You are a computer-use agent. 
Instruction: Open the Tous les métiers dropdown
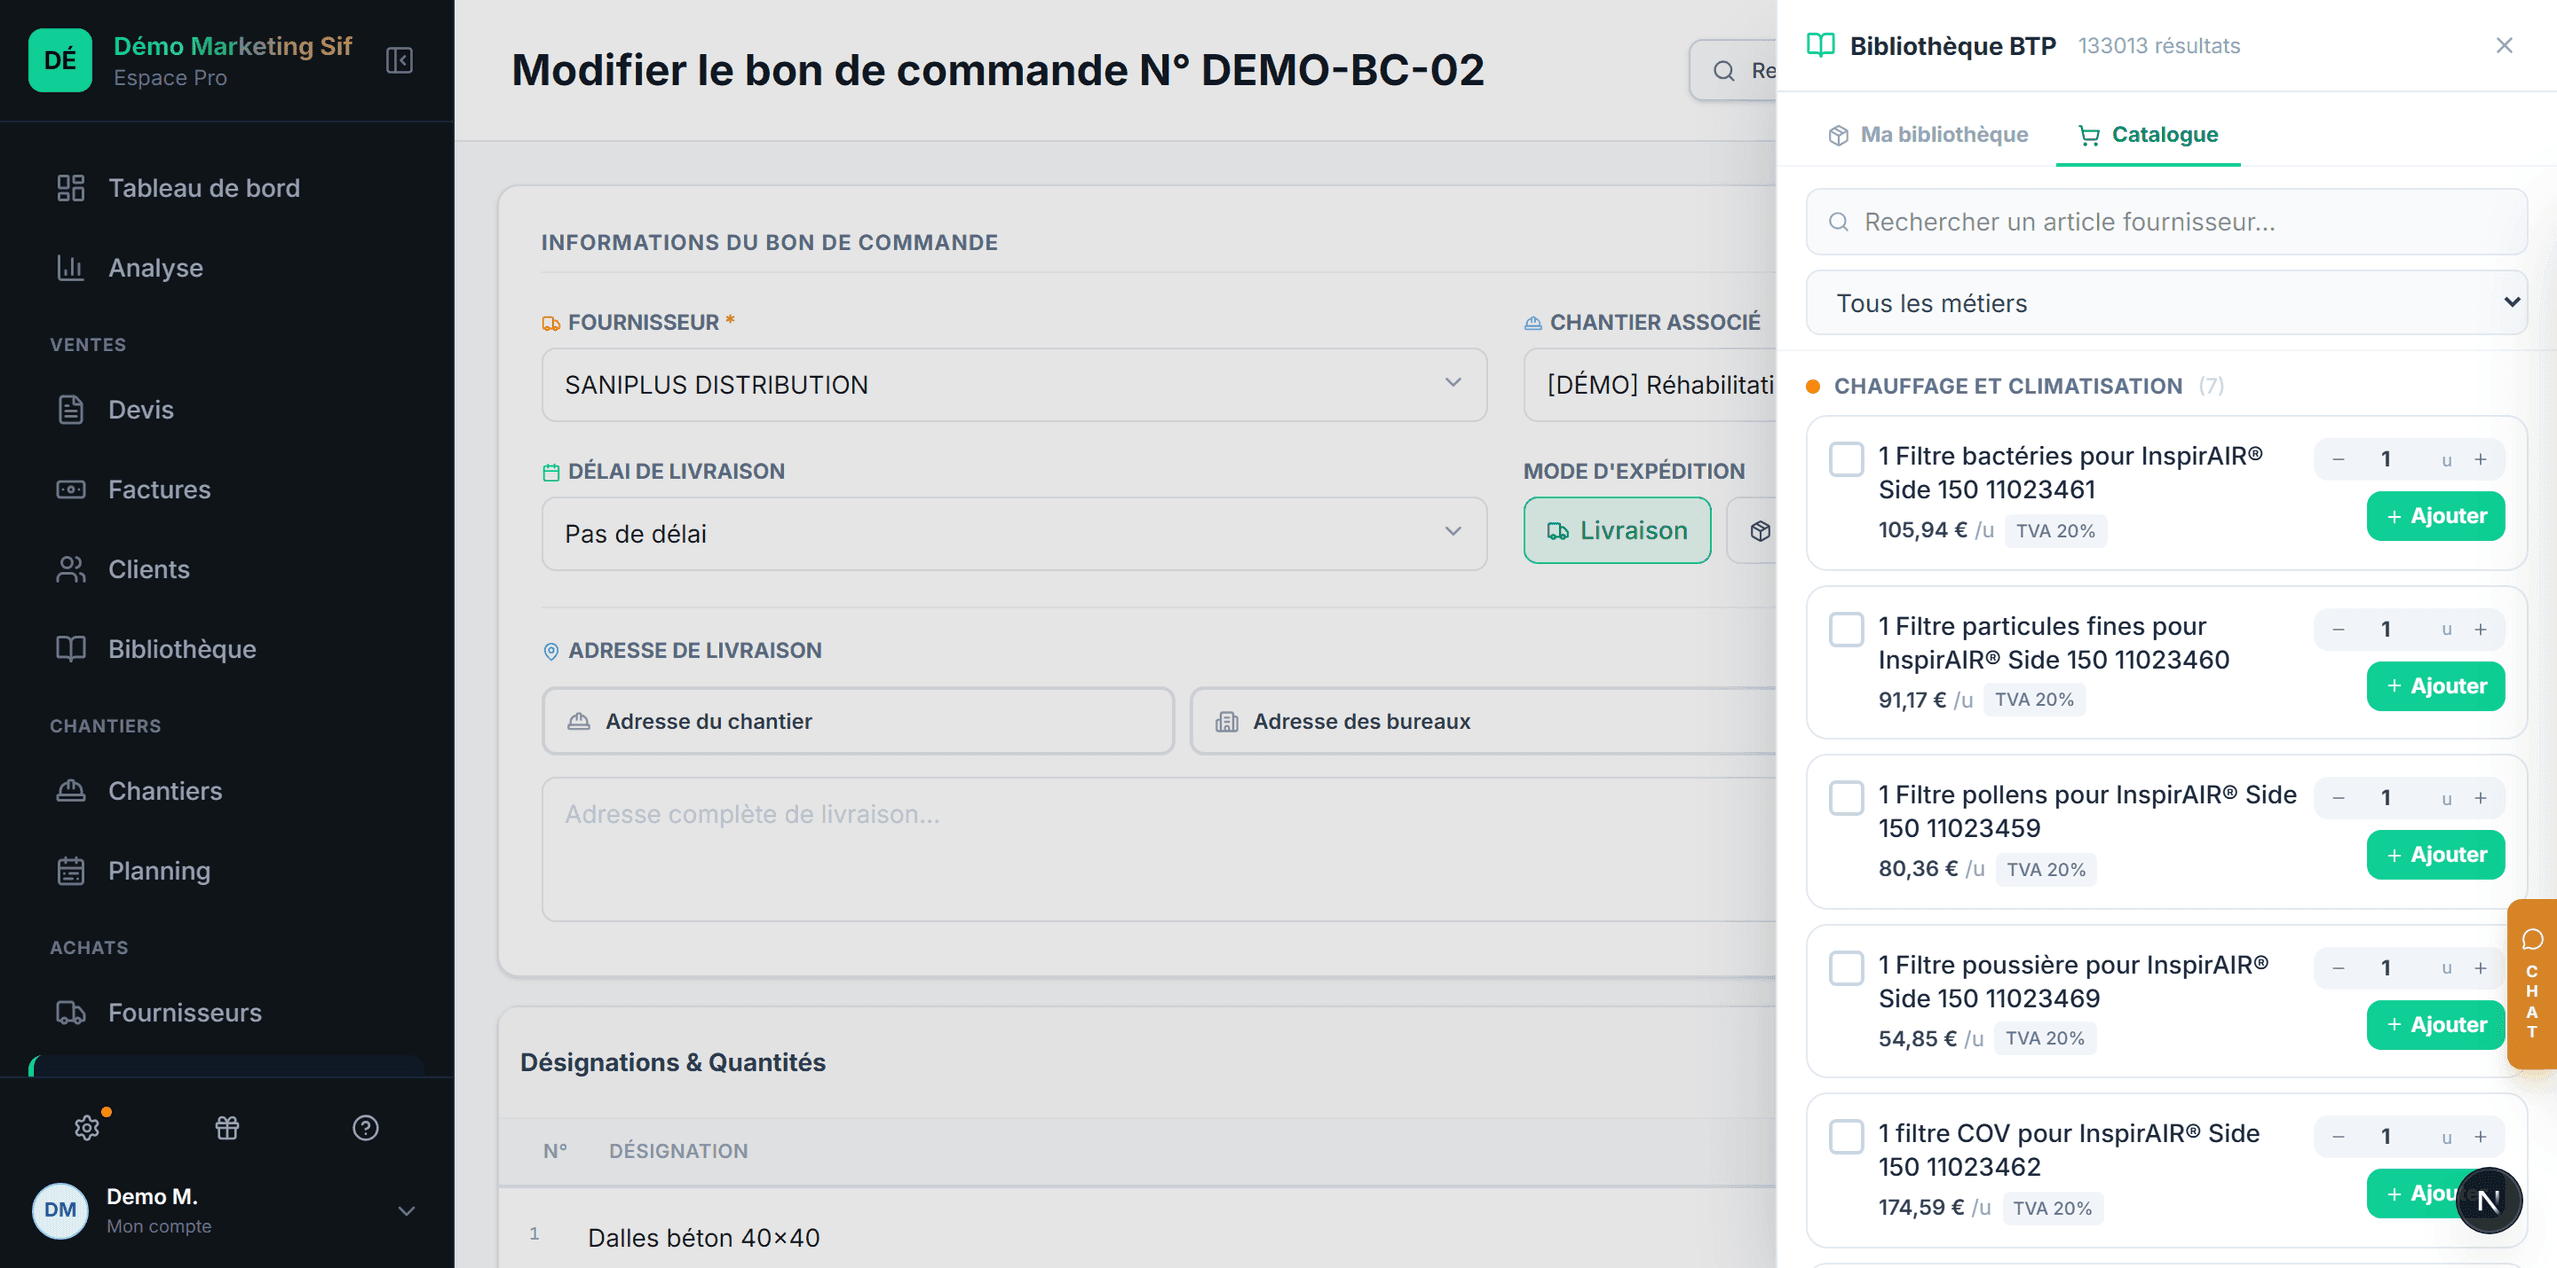pos(2166,303)
